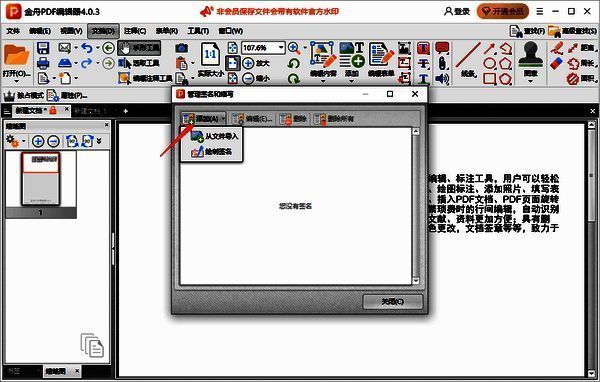600x382 pixels.
Task: Click the paperclip attach file icon
Action: point(442,63)
